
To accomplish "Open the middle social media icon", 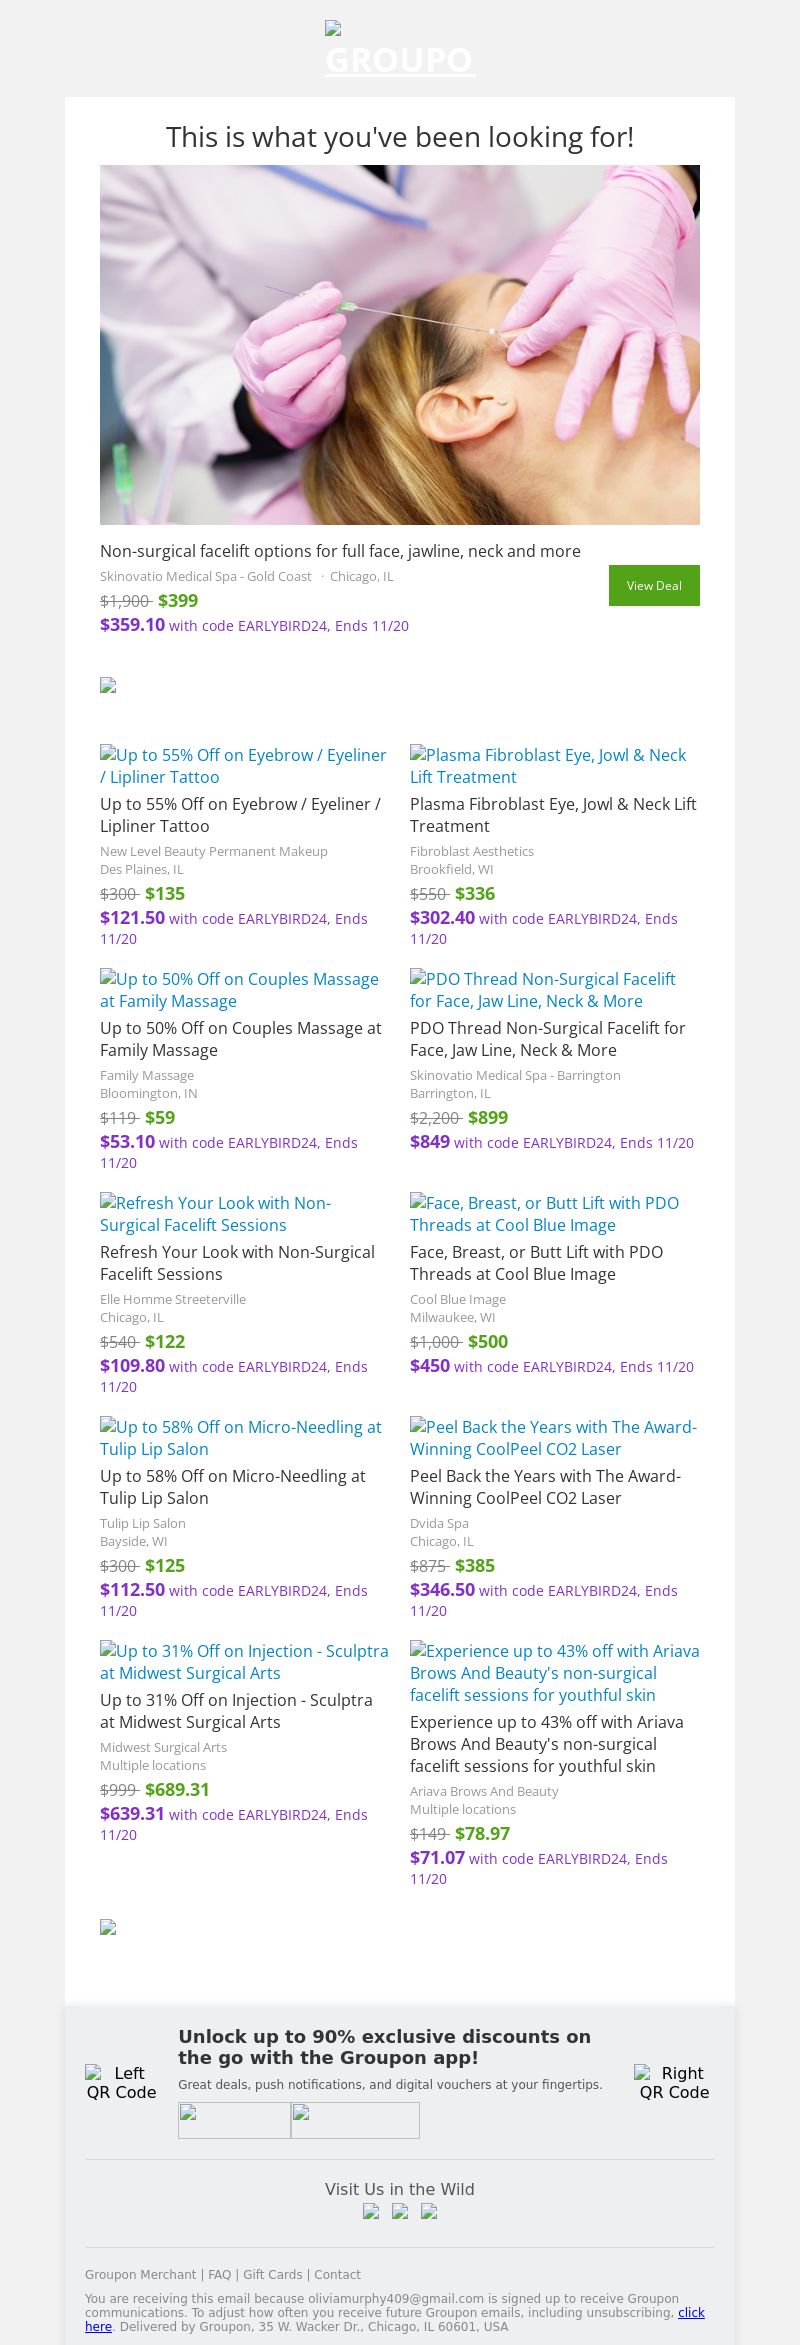I will pos(400,2211).
